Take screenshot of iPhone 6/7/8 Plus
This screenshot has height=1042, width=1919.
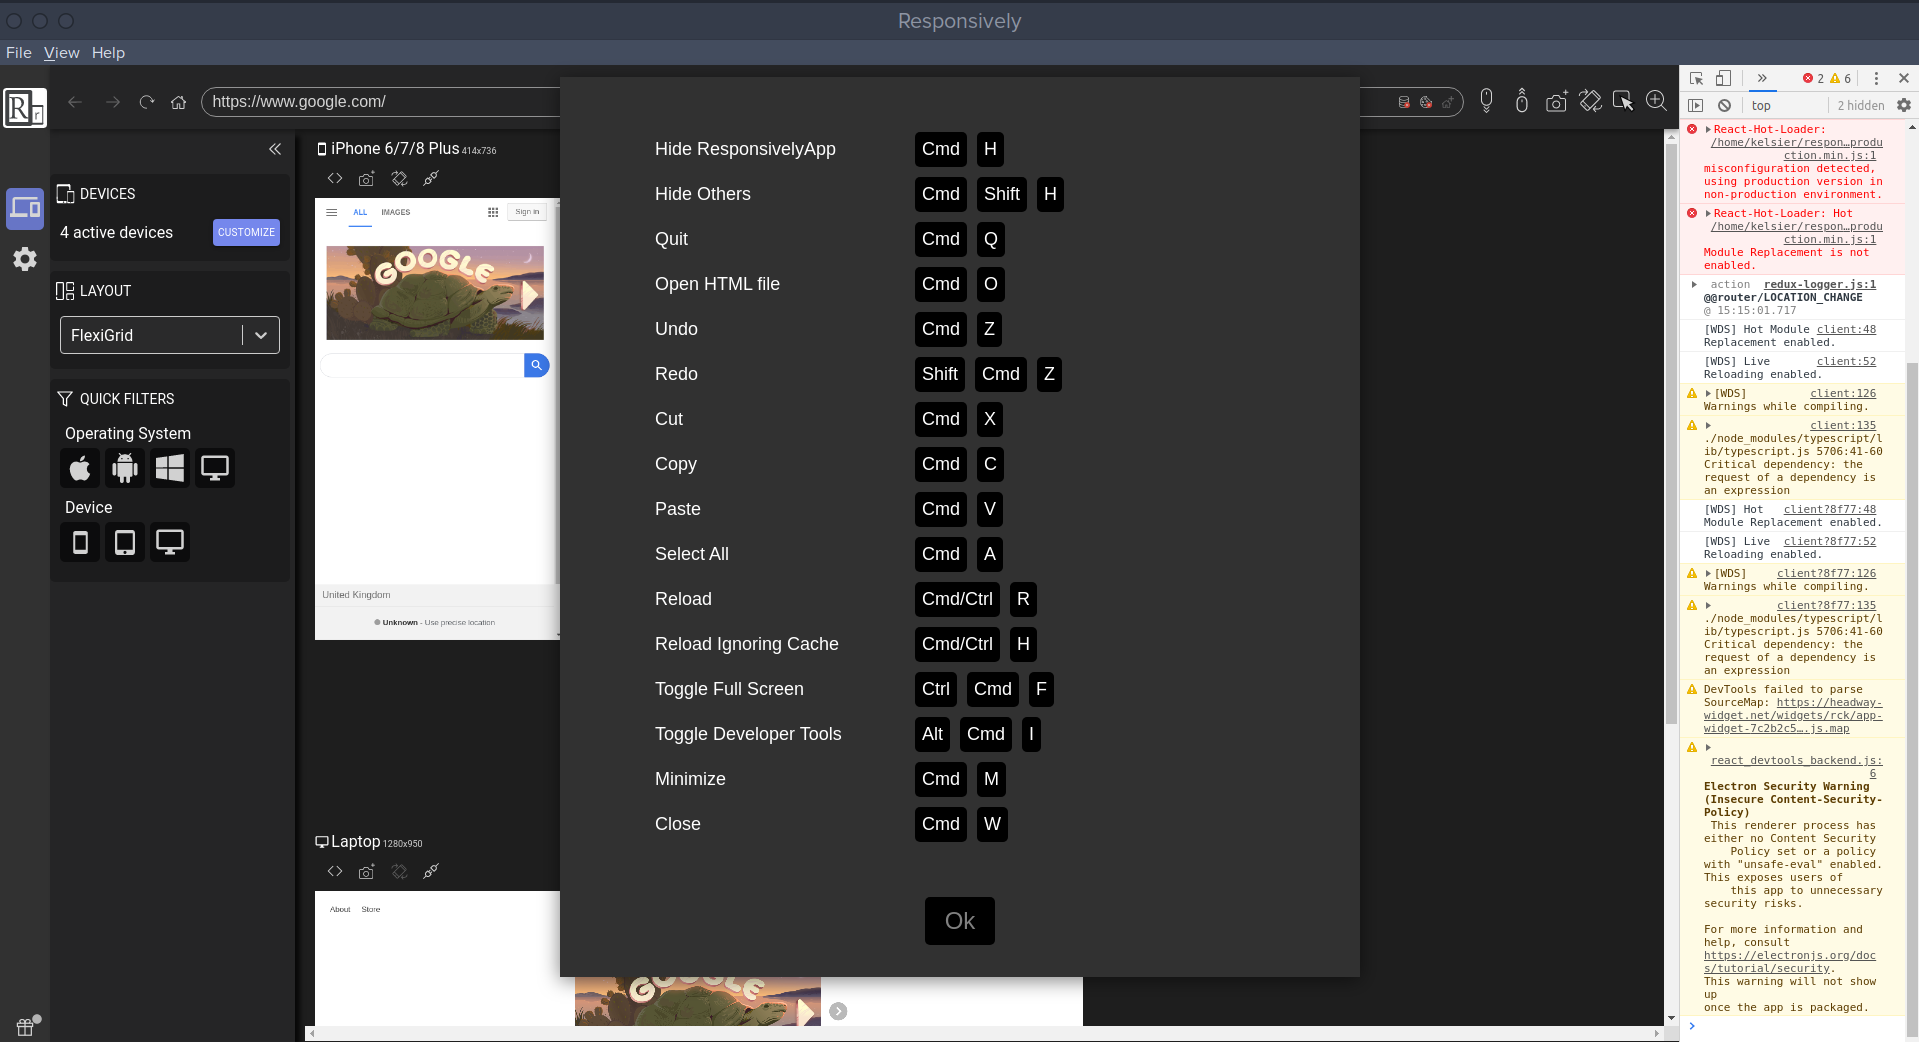click(367, 178)
